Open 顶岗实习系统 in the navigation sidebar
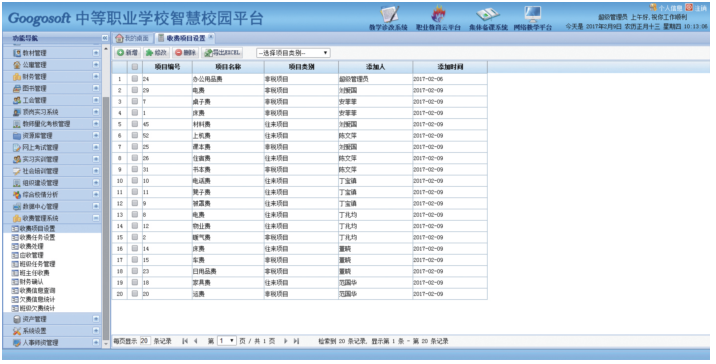 pos(41,112)
